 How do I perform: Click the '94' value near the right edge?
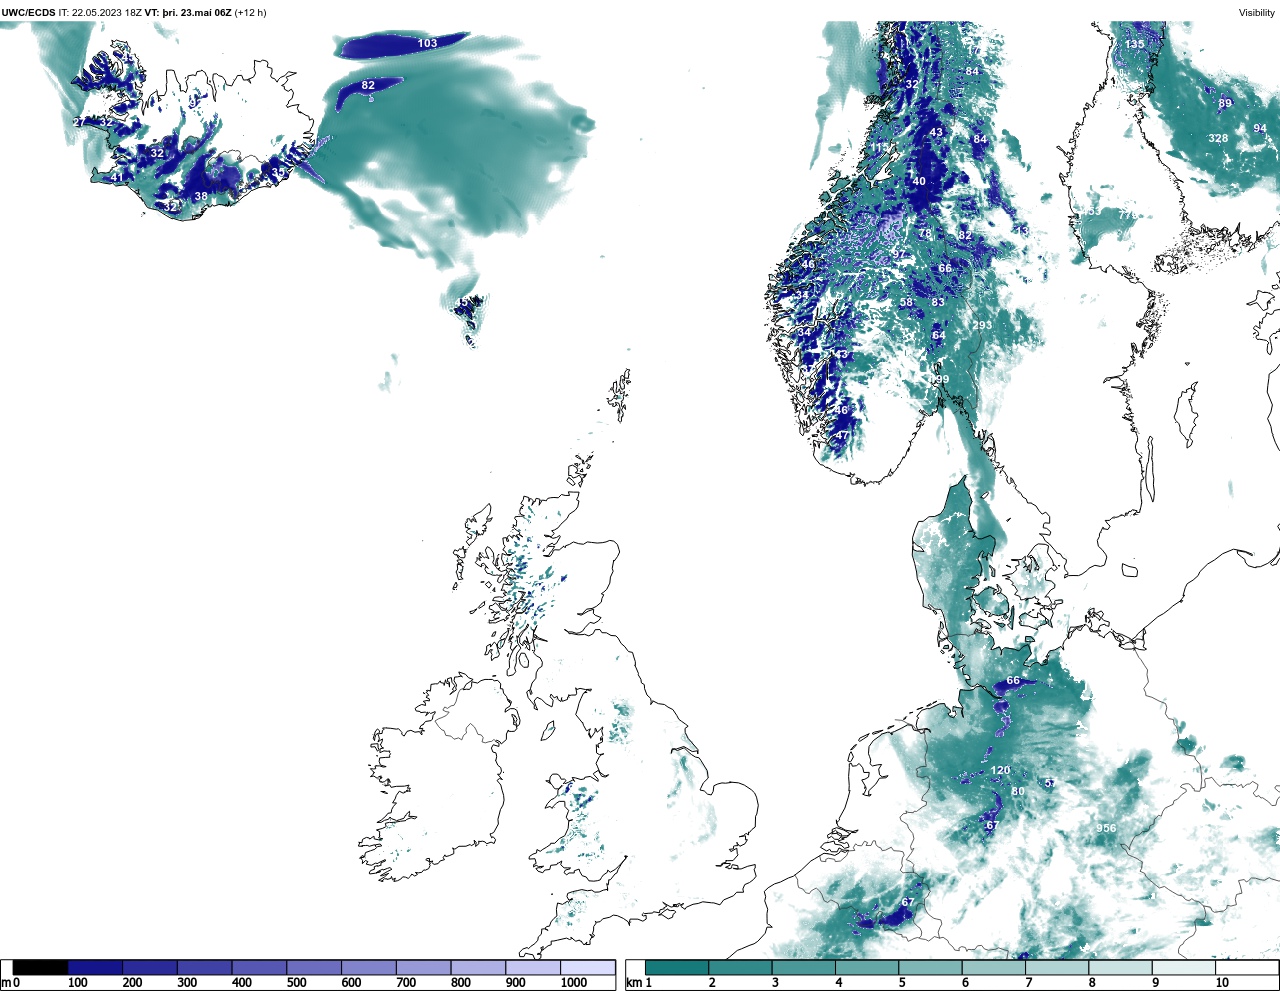1259,128
